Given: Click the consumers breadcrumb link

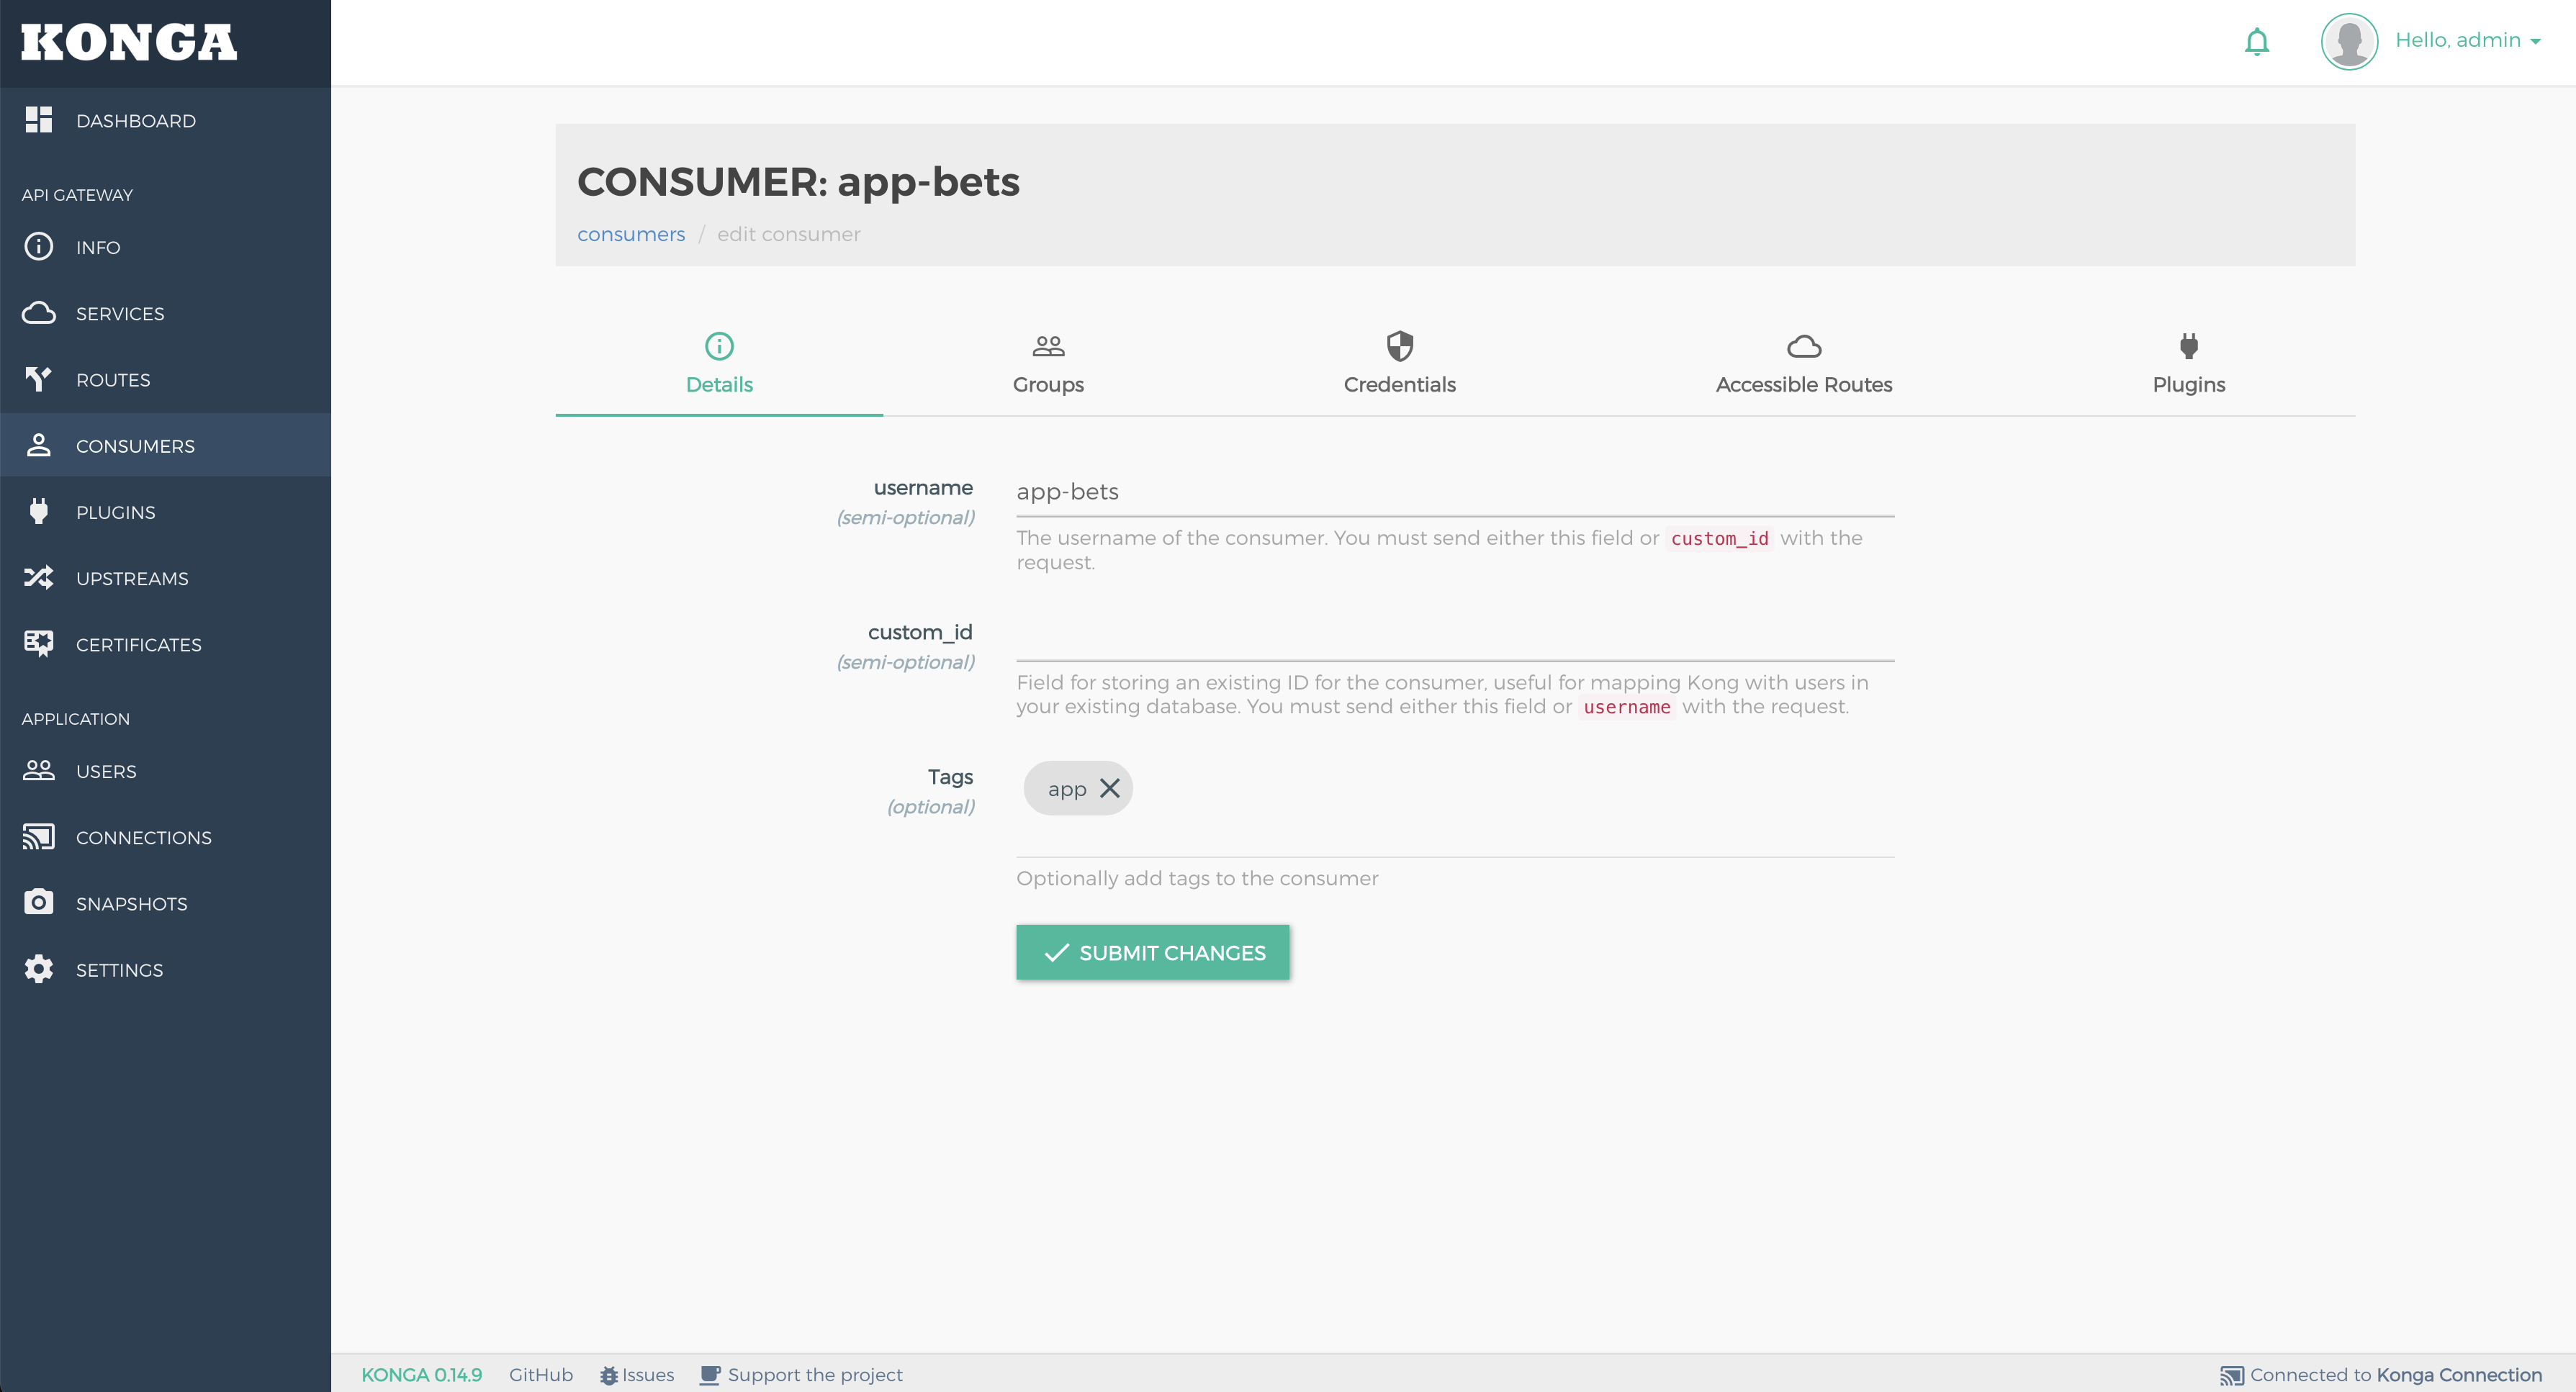Looking at the screenshot, I should click(x=632, y=233).
